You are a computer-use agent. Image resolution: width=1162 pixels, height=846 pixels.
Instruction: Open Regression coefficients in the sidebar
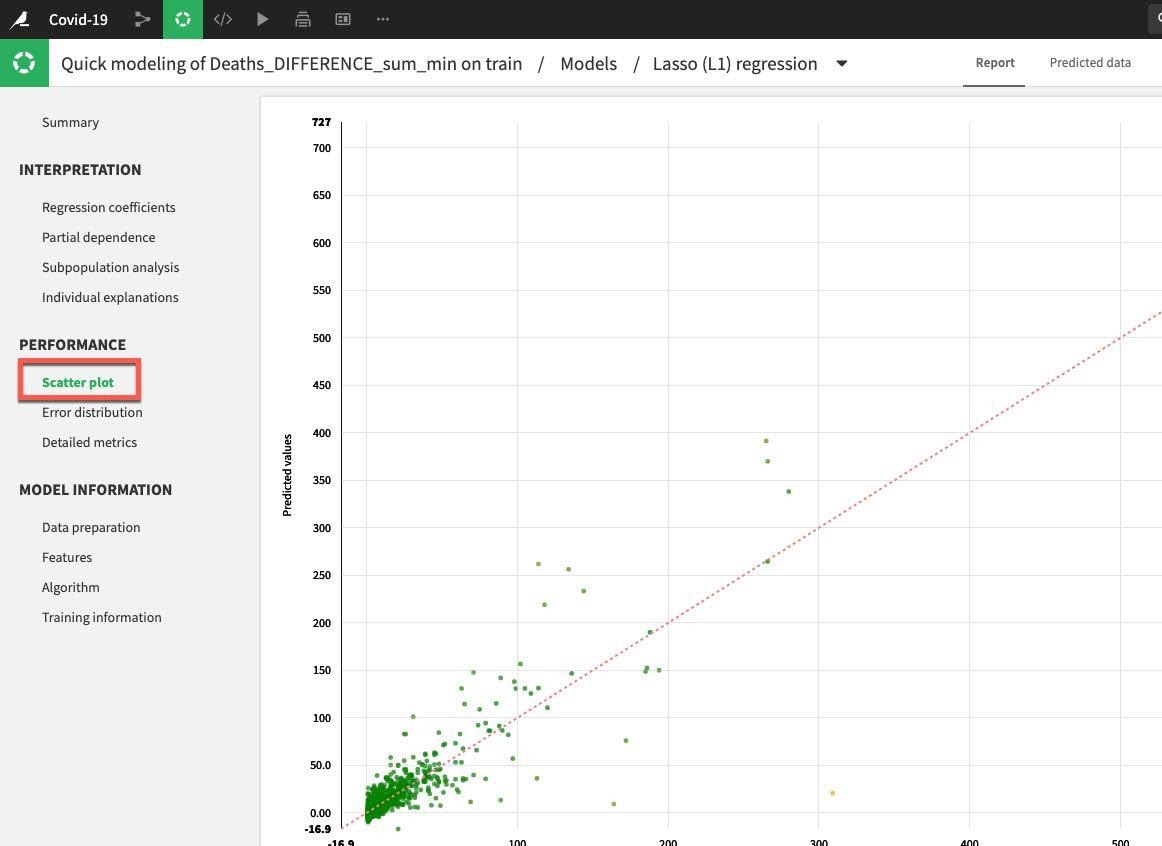[108, 207]
